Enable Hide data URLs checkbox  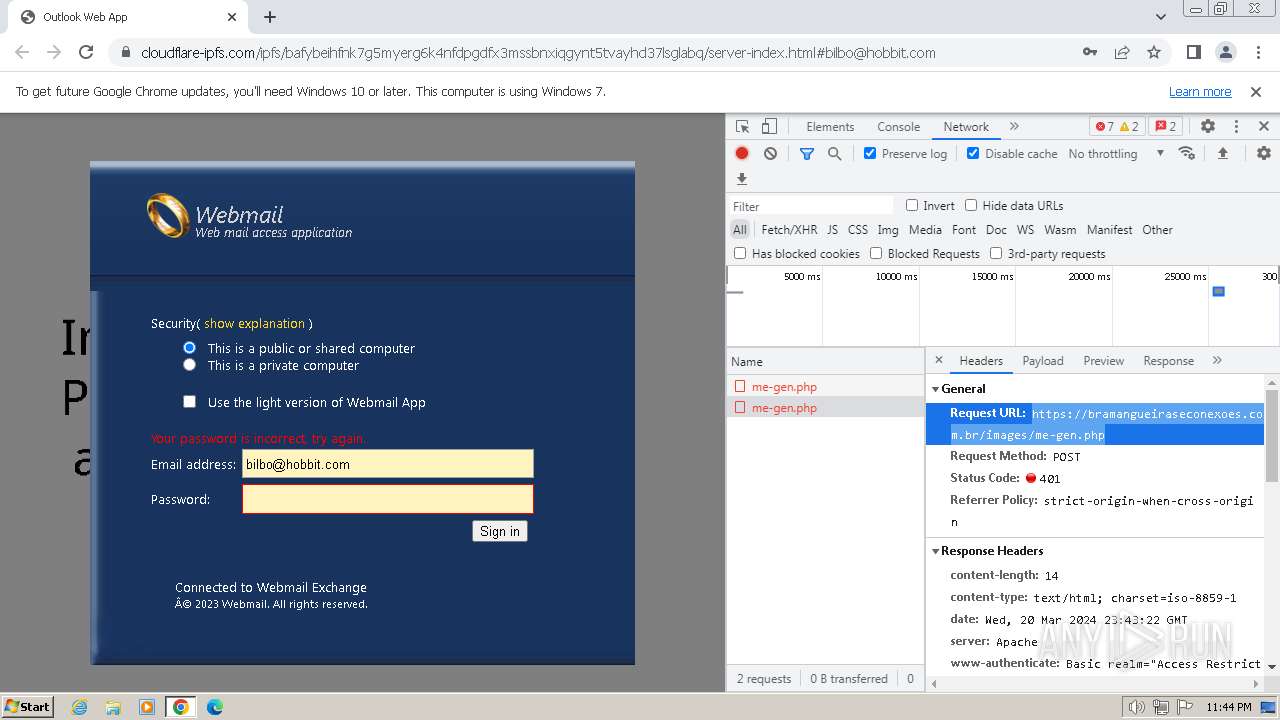(x=971, y=205)
